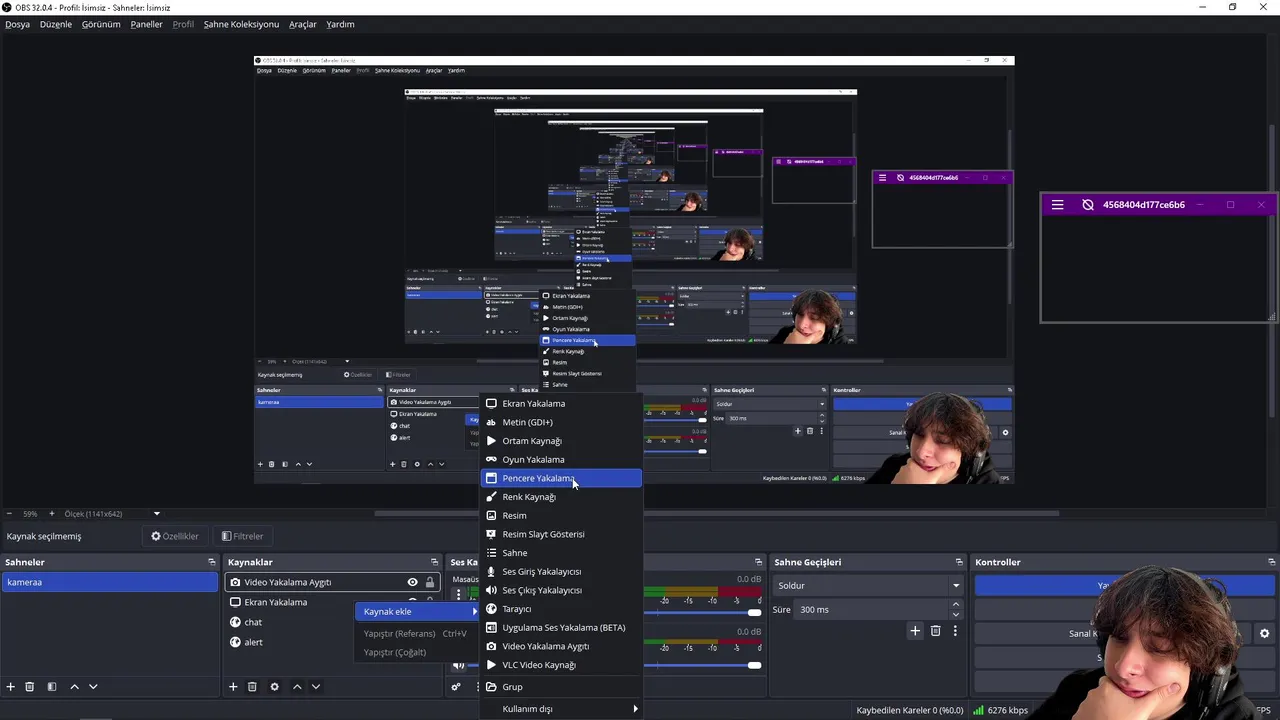1280x720 pixels.
Task: Choose Oyun Yakalama source type
Action: pyautogui.click(x=561, y=460)
